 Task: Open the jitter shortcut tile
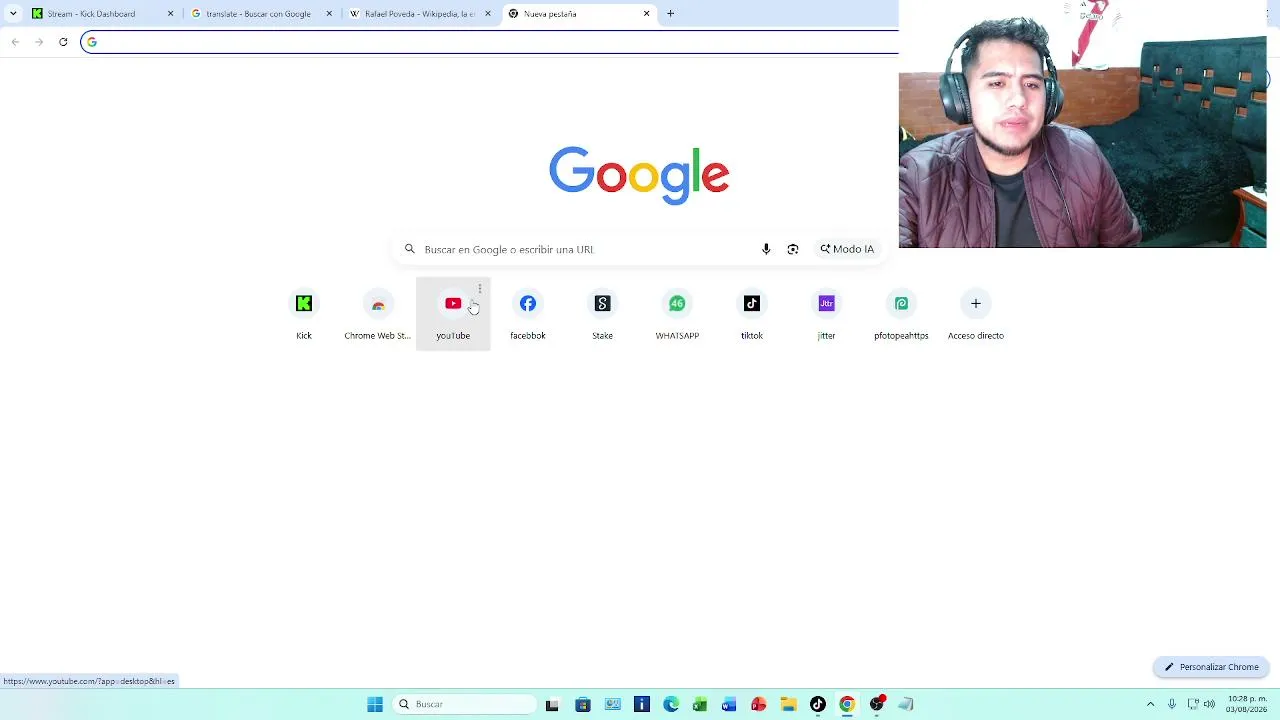pos(826,314)
